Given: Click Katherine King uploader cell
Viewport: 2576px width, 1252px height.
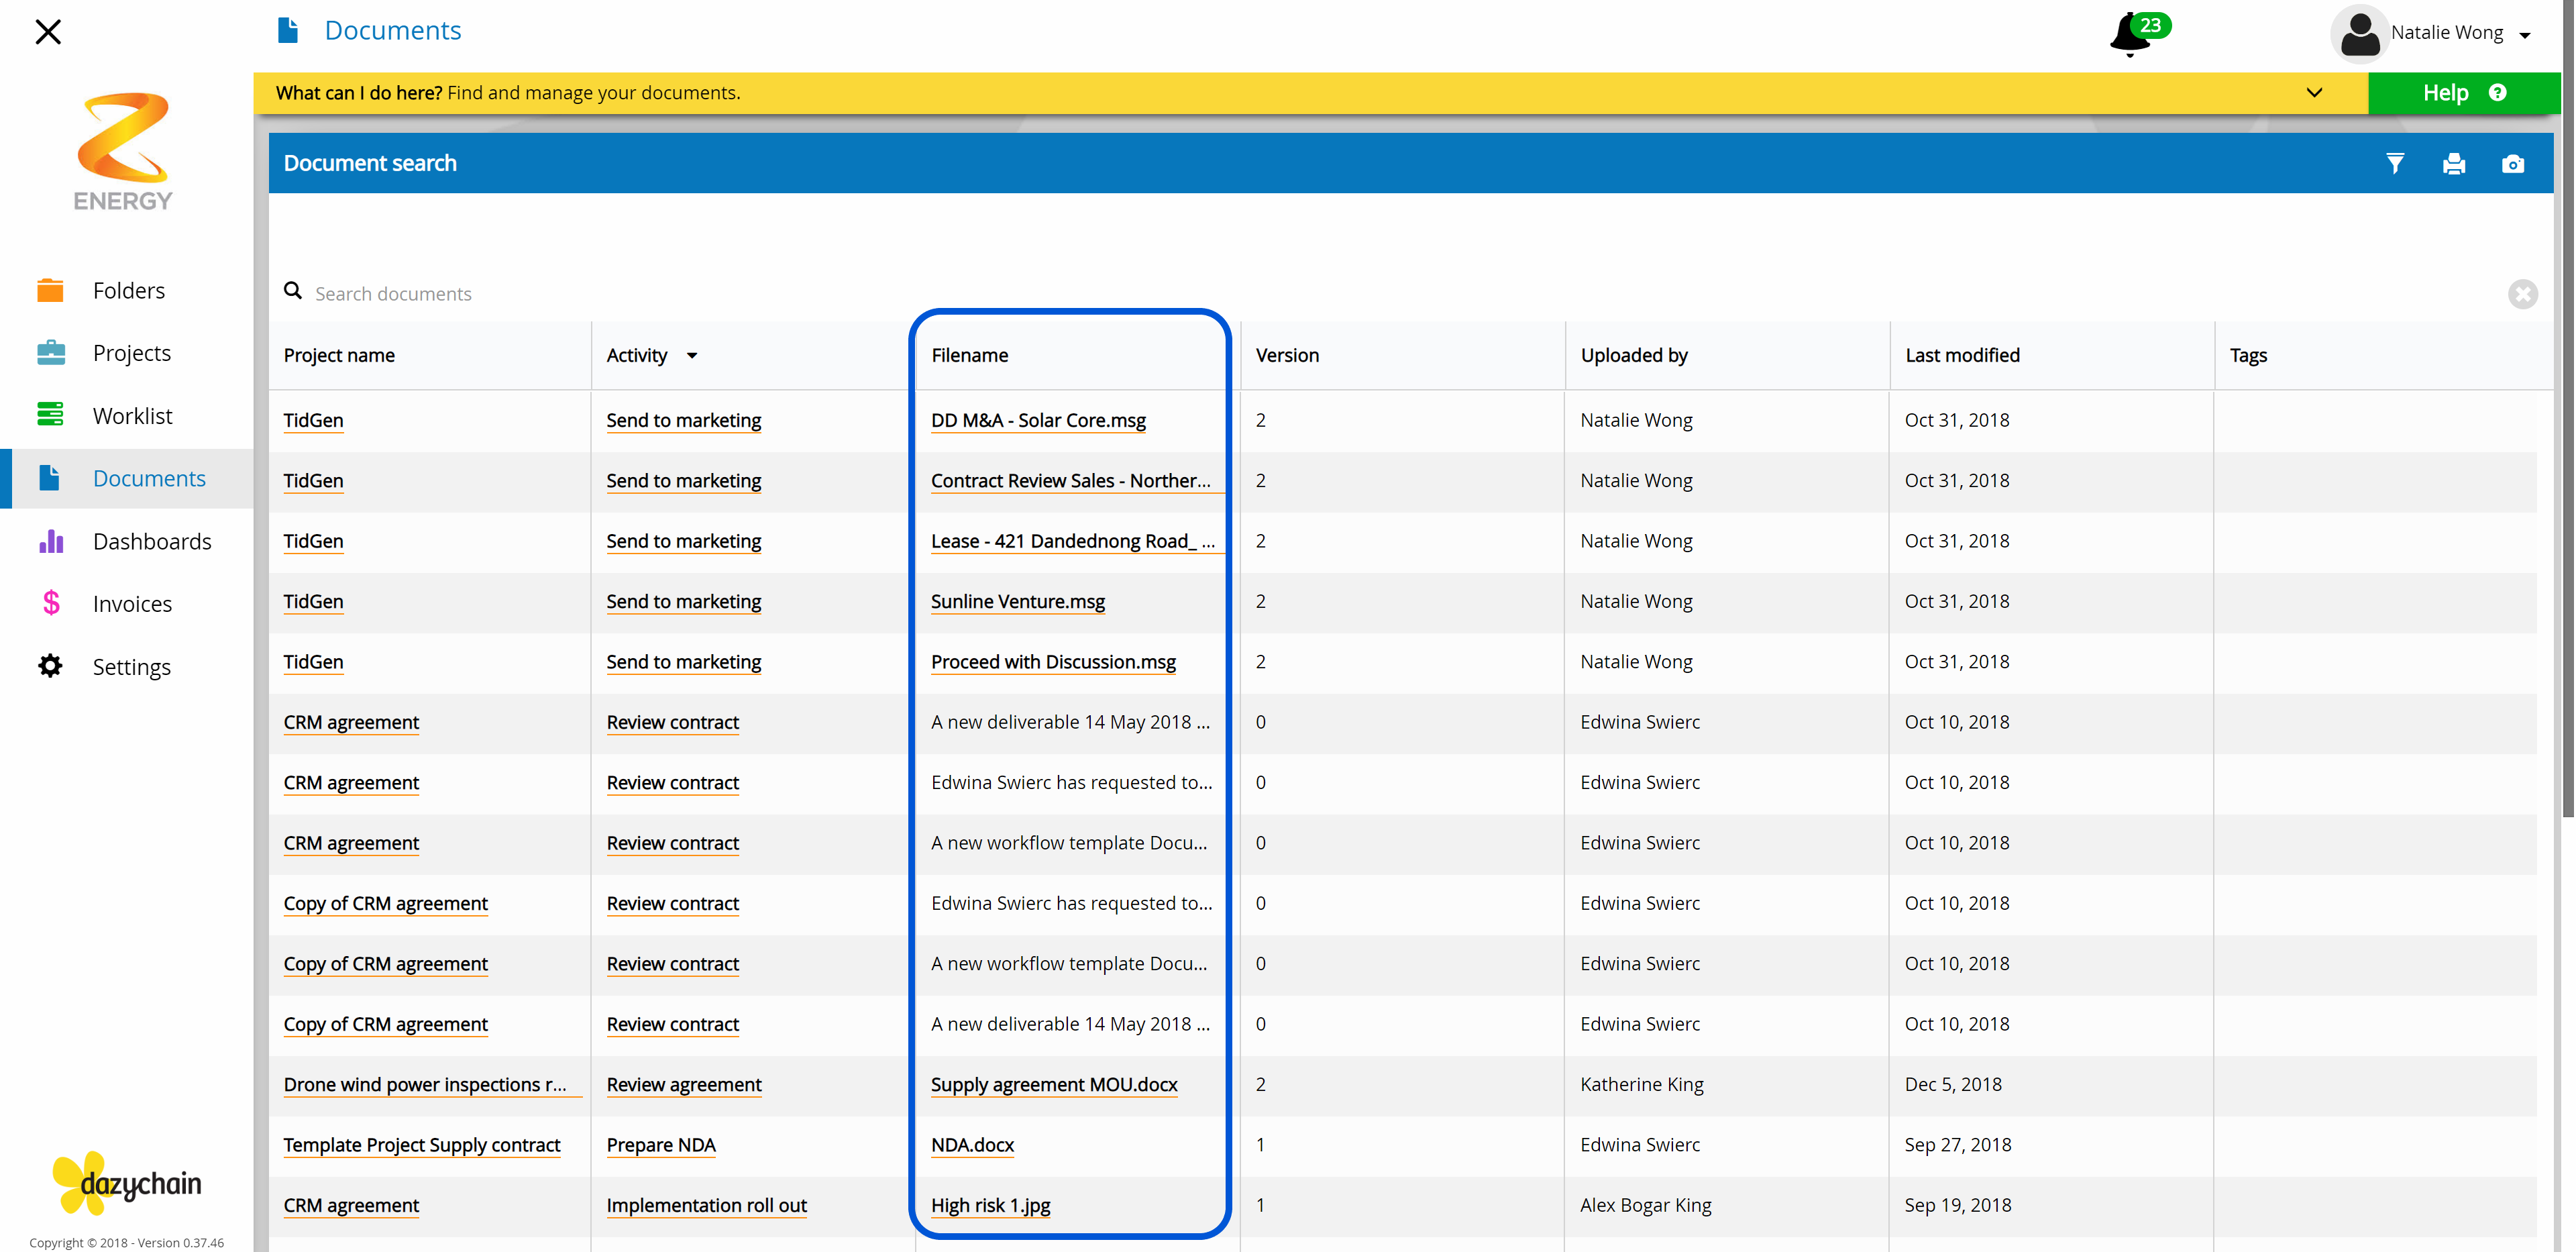Looking at the screenshot, I should pos(1641,1085).
